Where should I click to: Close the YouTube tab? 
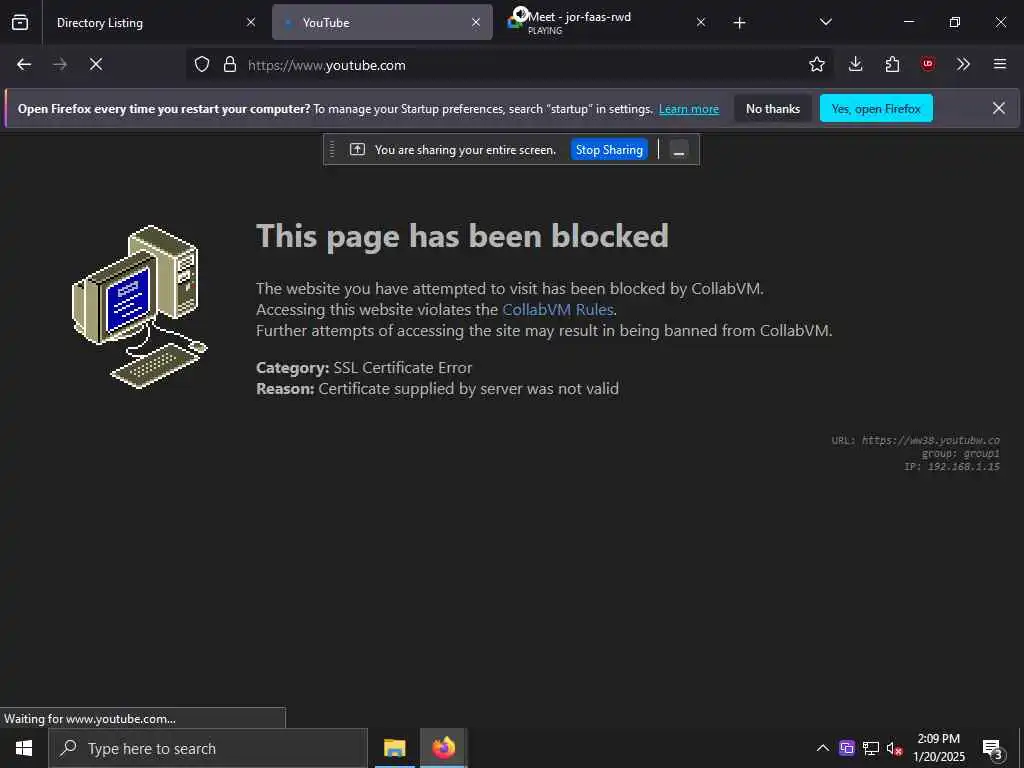(476, 22)
